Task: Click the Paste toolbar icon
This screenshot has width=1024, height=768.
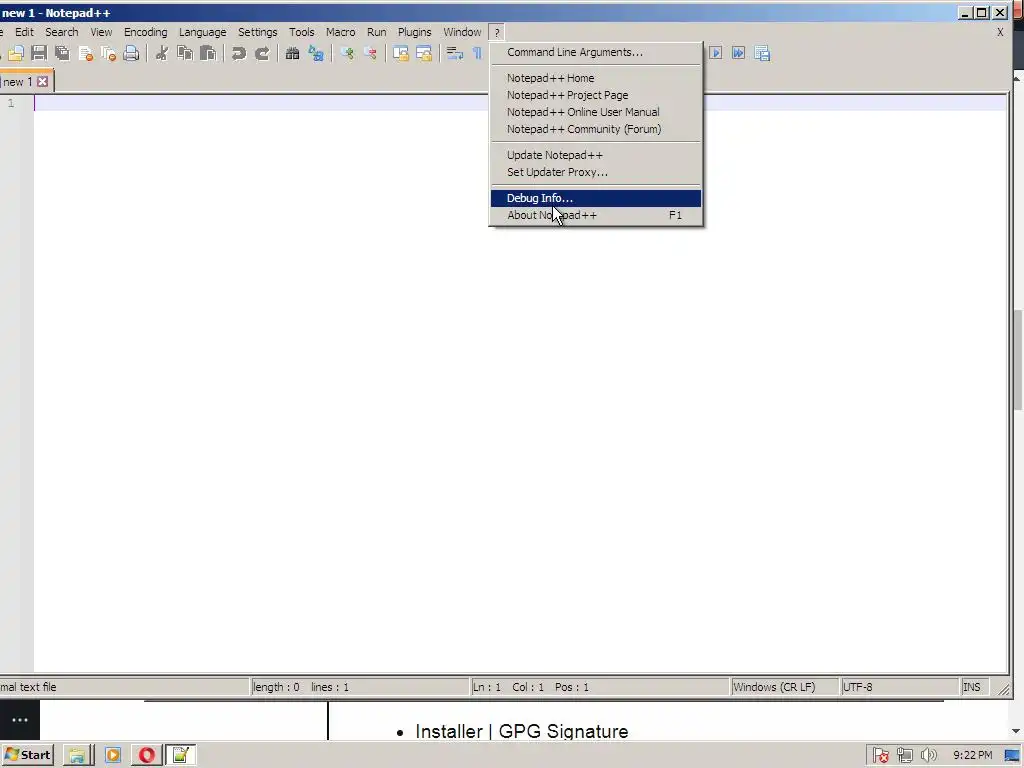Action: tap(208, 54)
